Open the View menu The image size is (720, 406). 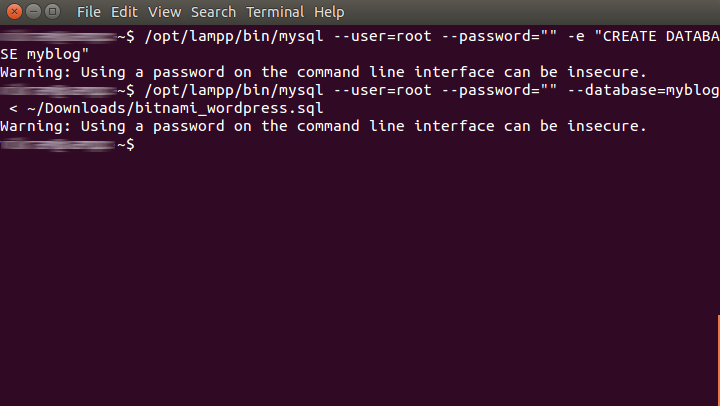[x=163, y=12]
